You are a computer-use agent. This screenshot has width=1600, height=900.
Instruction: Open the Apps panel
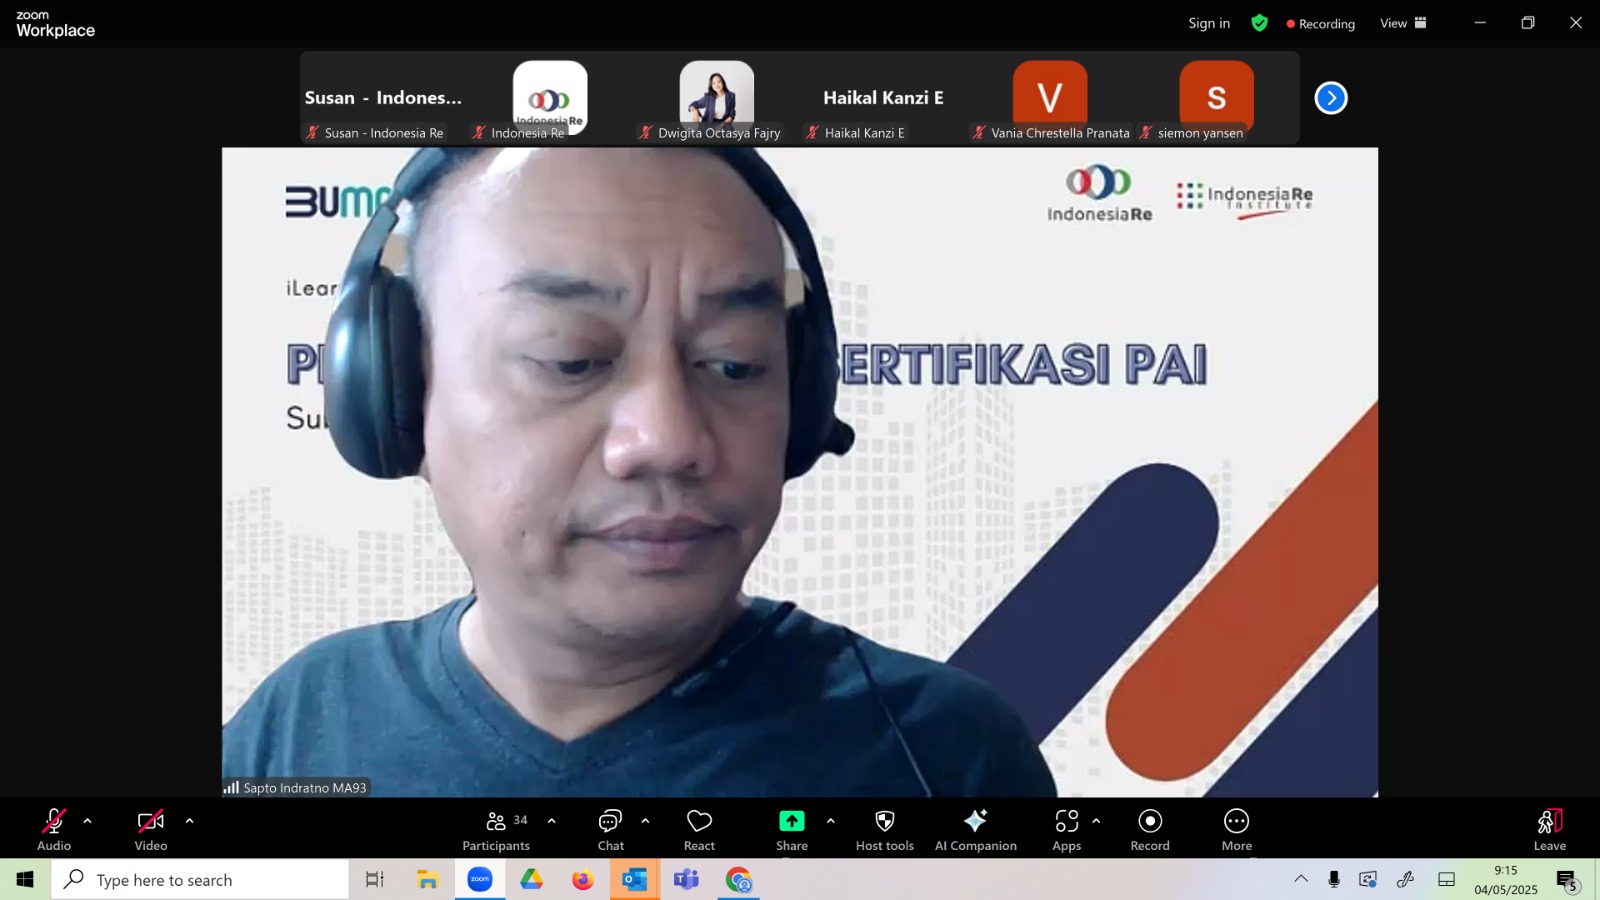tap(1067, 829)
